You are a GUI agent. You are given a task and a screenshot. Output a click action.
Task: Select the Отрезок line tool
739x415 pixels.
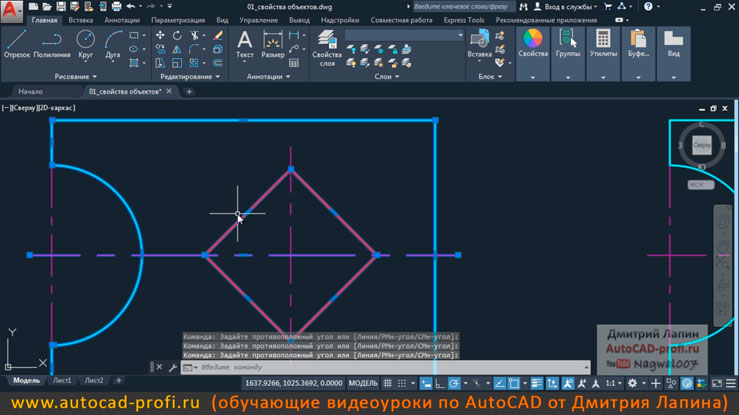[x=17, y=44]
